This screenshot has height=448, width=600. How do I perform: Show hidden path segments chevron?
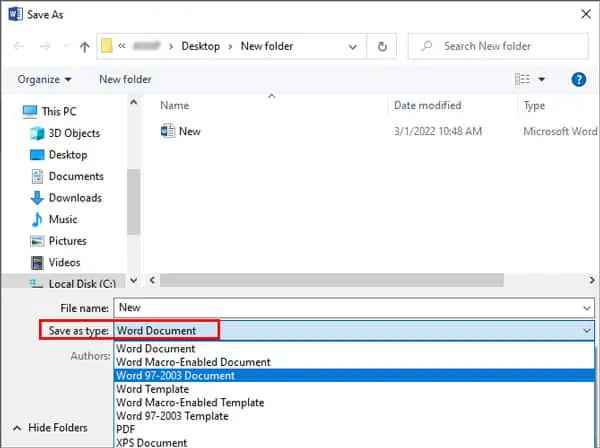click(122, 46)
